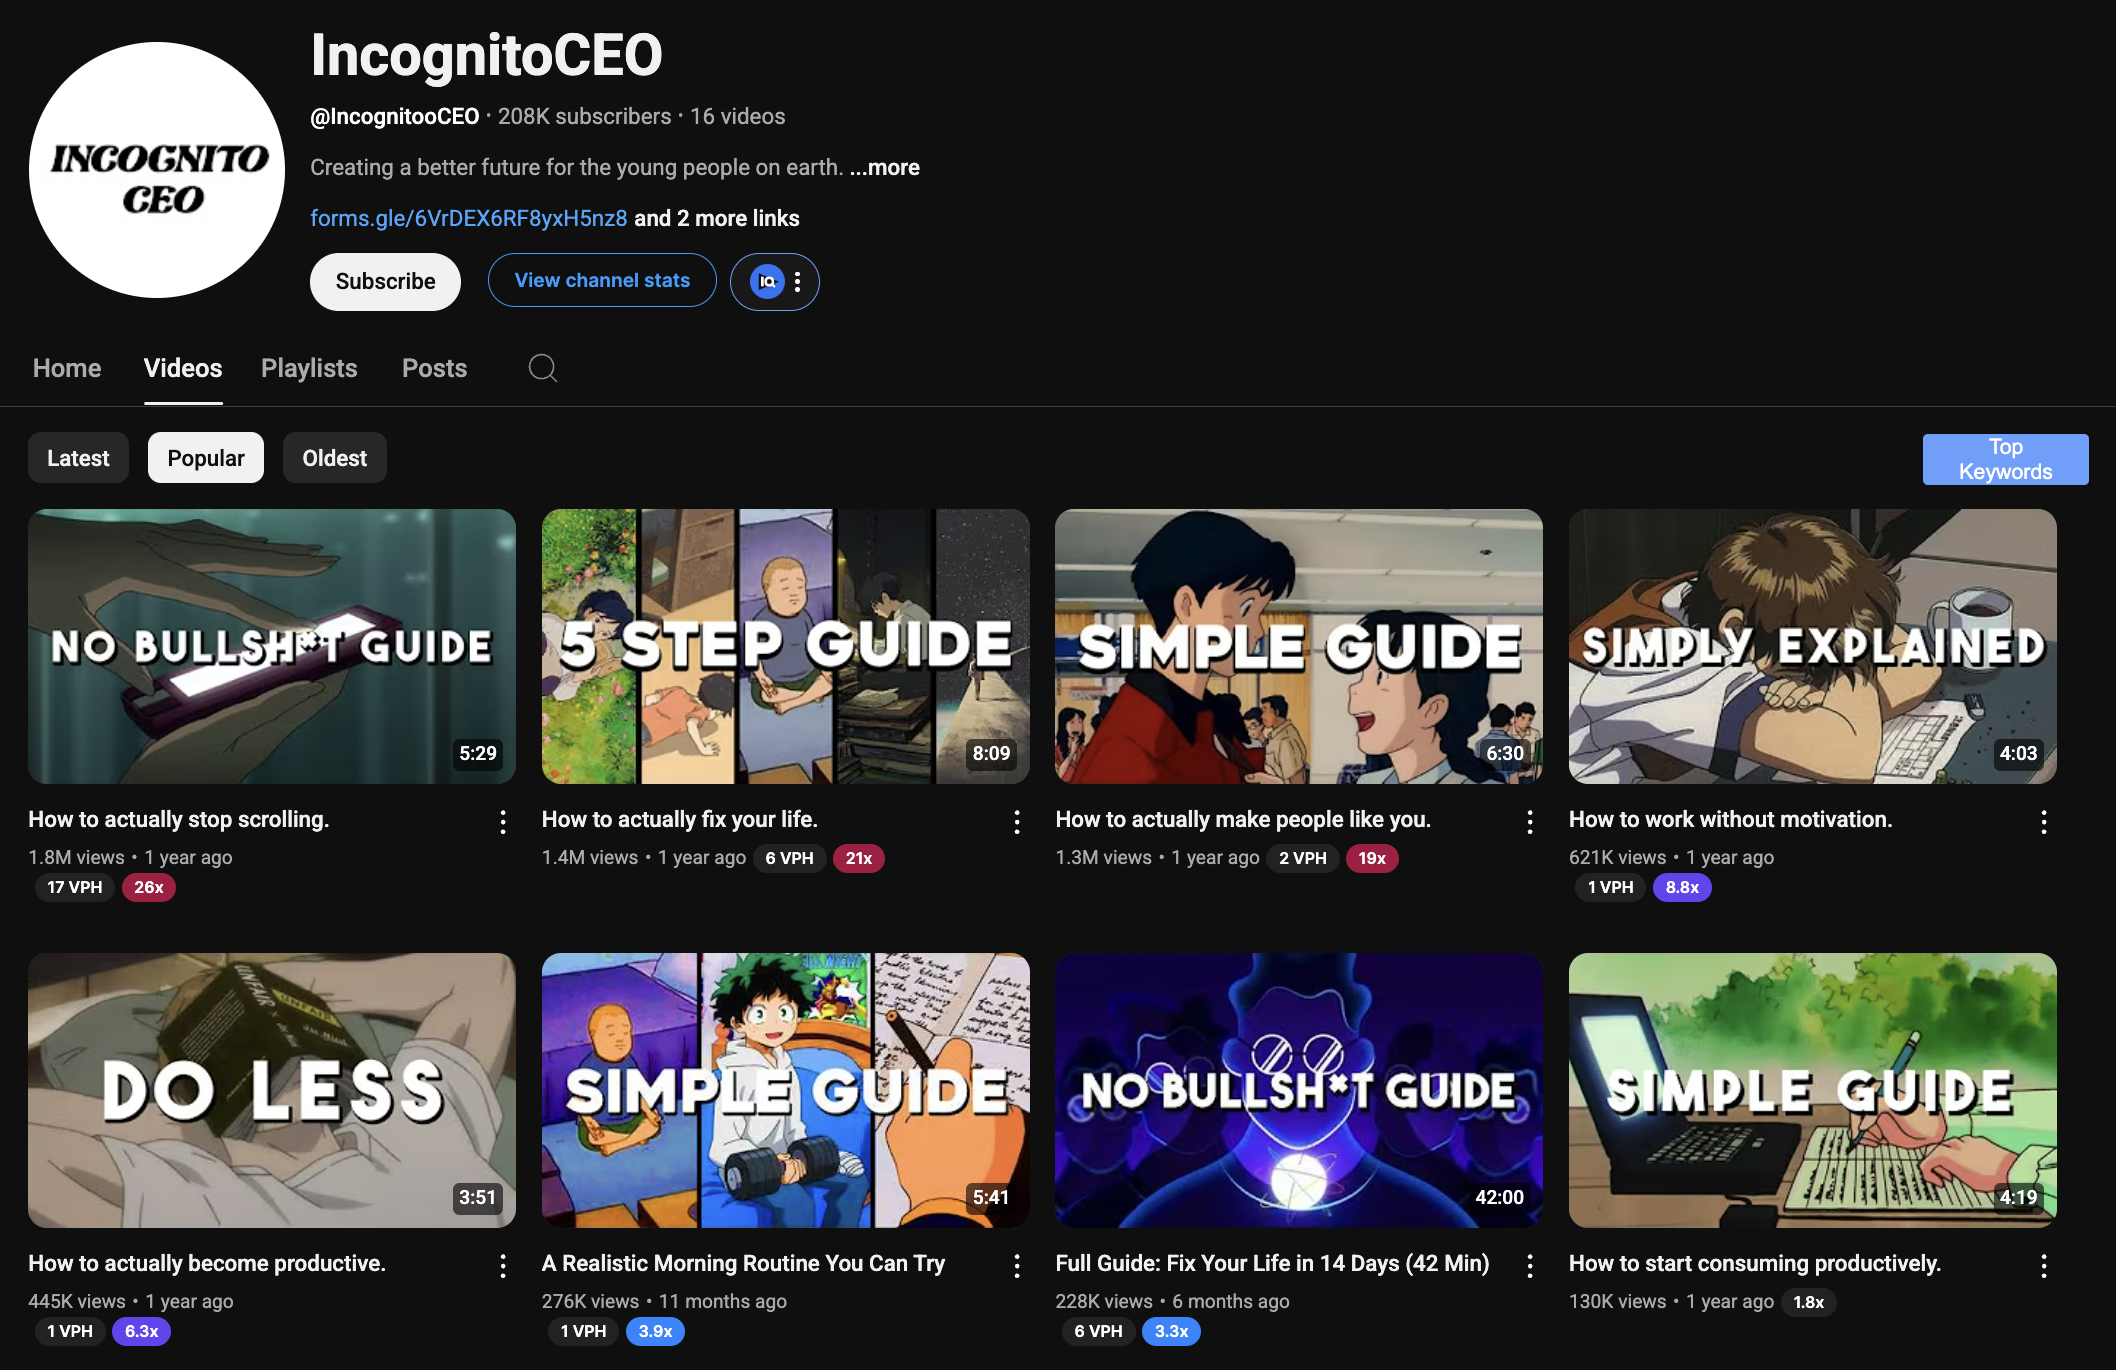Screen dimensions: 2116x1370
Task: Play the 'DO LESS' thumbnail
Action: click(272, 1090)
